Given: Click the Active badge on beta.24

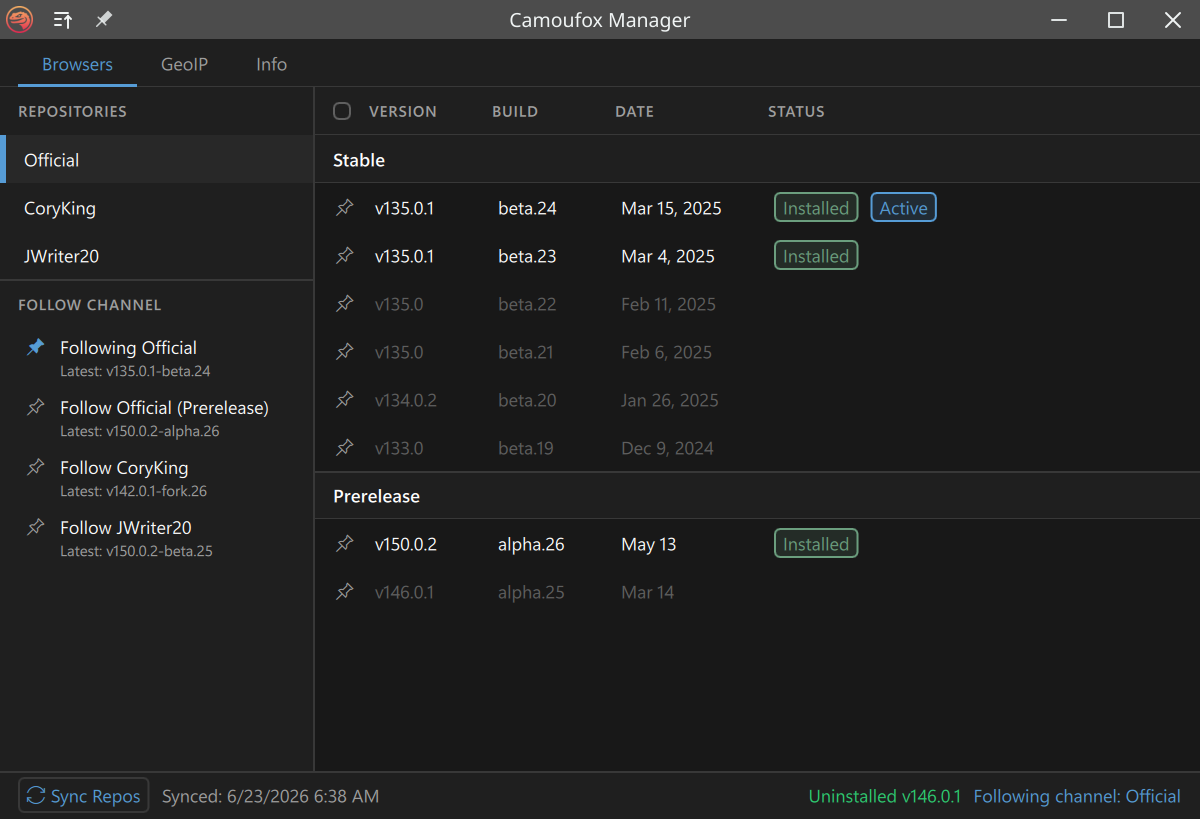Looking at the screenshot, I should click(903, 208).
